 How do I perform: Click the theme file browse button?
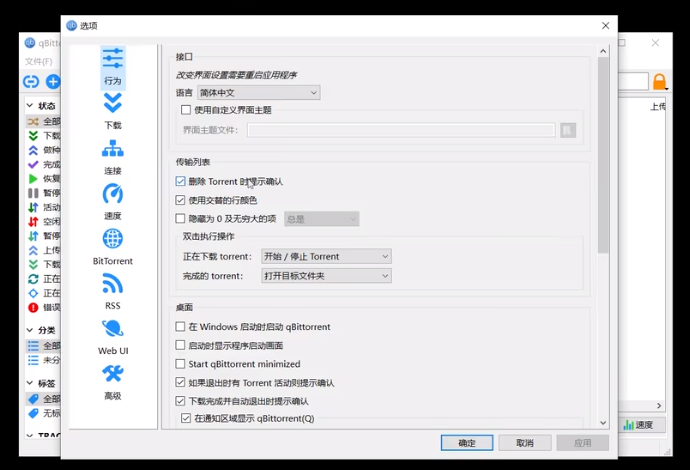pos(568,130)
